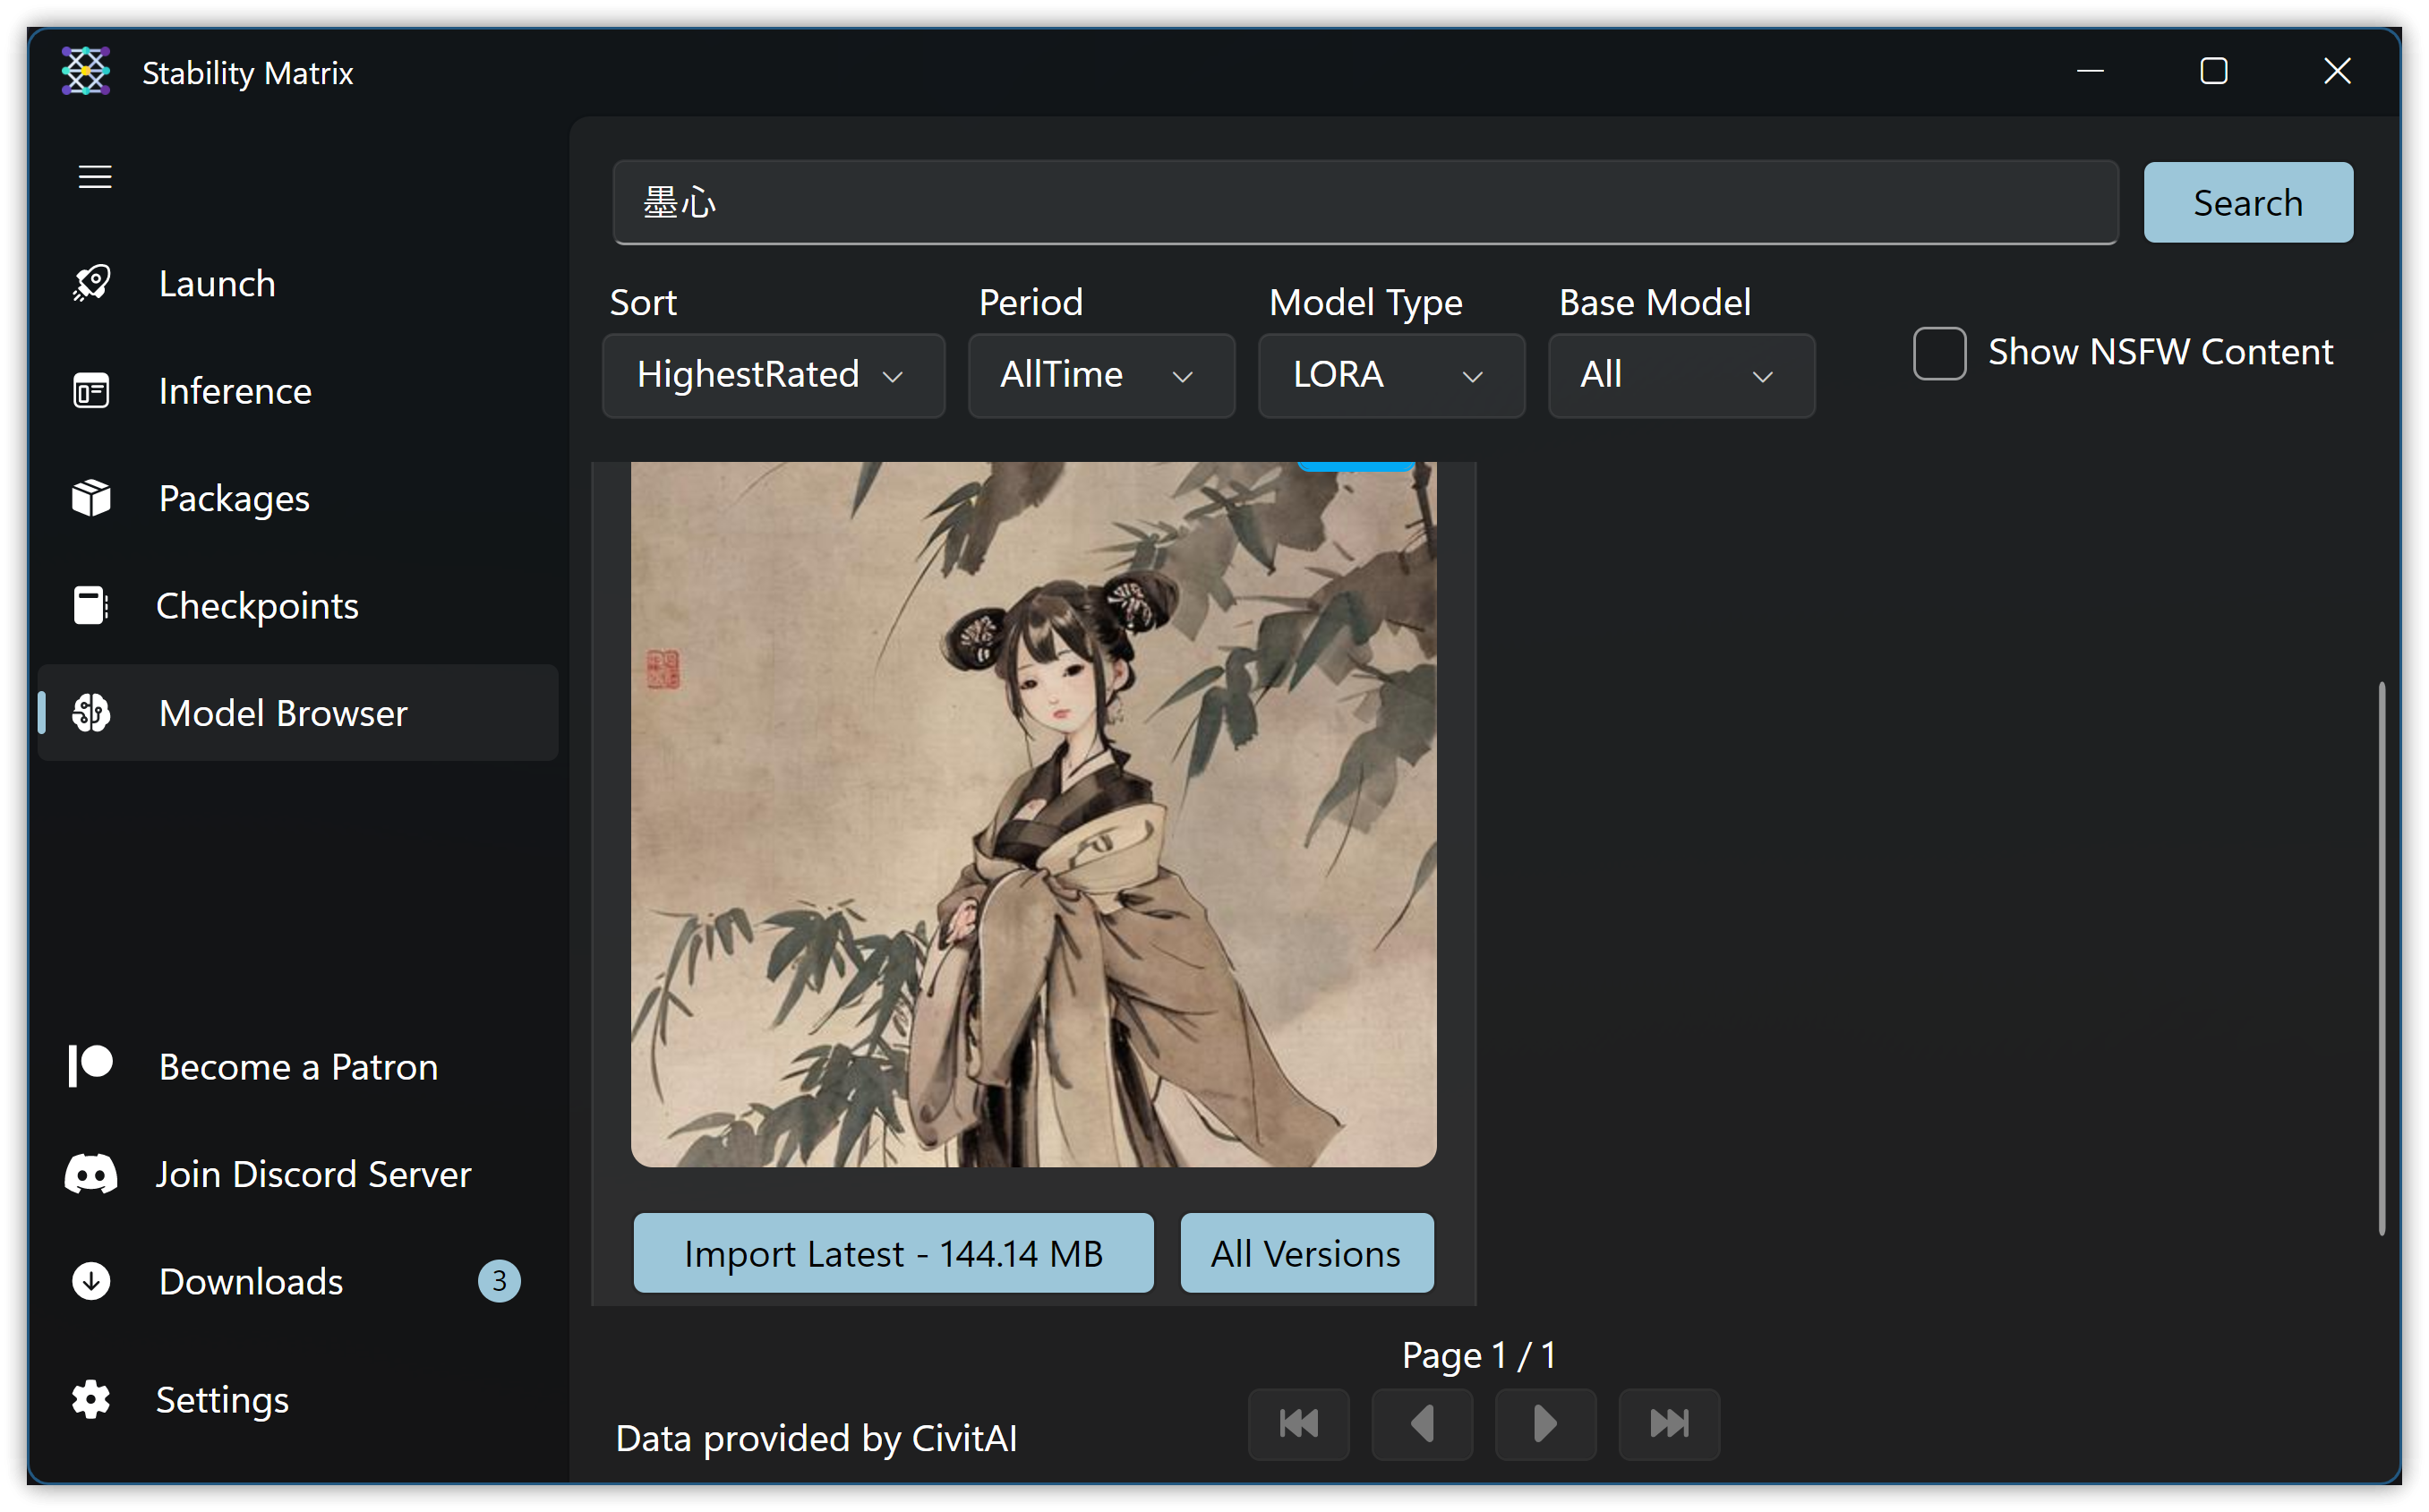This screenshot has width=2429, height=1512.
Task: Click the Patreon logo icon
Action: 91,1066
